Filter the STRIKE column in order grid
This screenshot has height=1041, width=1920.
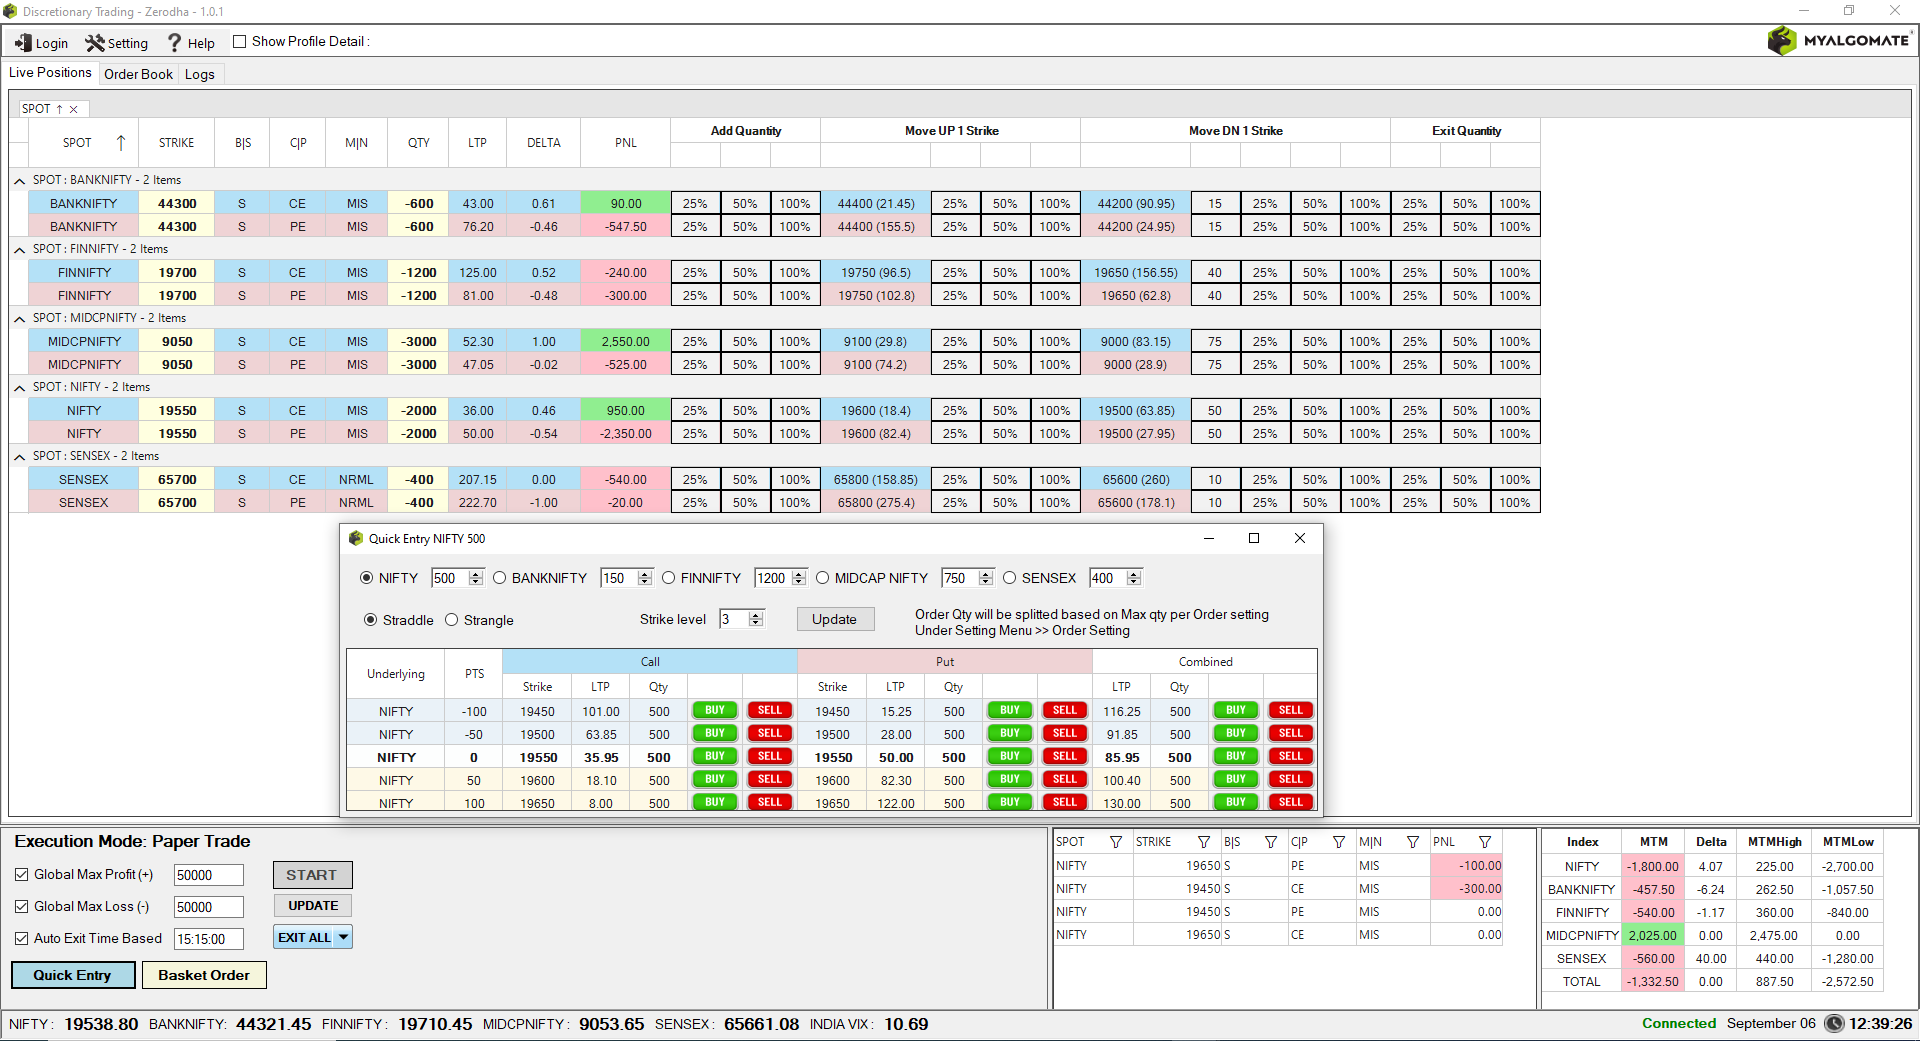coord(1204,842)
